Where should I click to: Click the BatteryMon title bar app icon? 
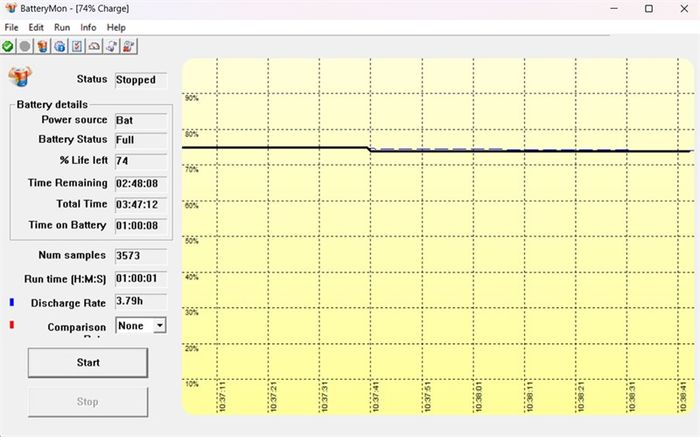pyautogui.click(x=11, y=8)
